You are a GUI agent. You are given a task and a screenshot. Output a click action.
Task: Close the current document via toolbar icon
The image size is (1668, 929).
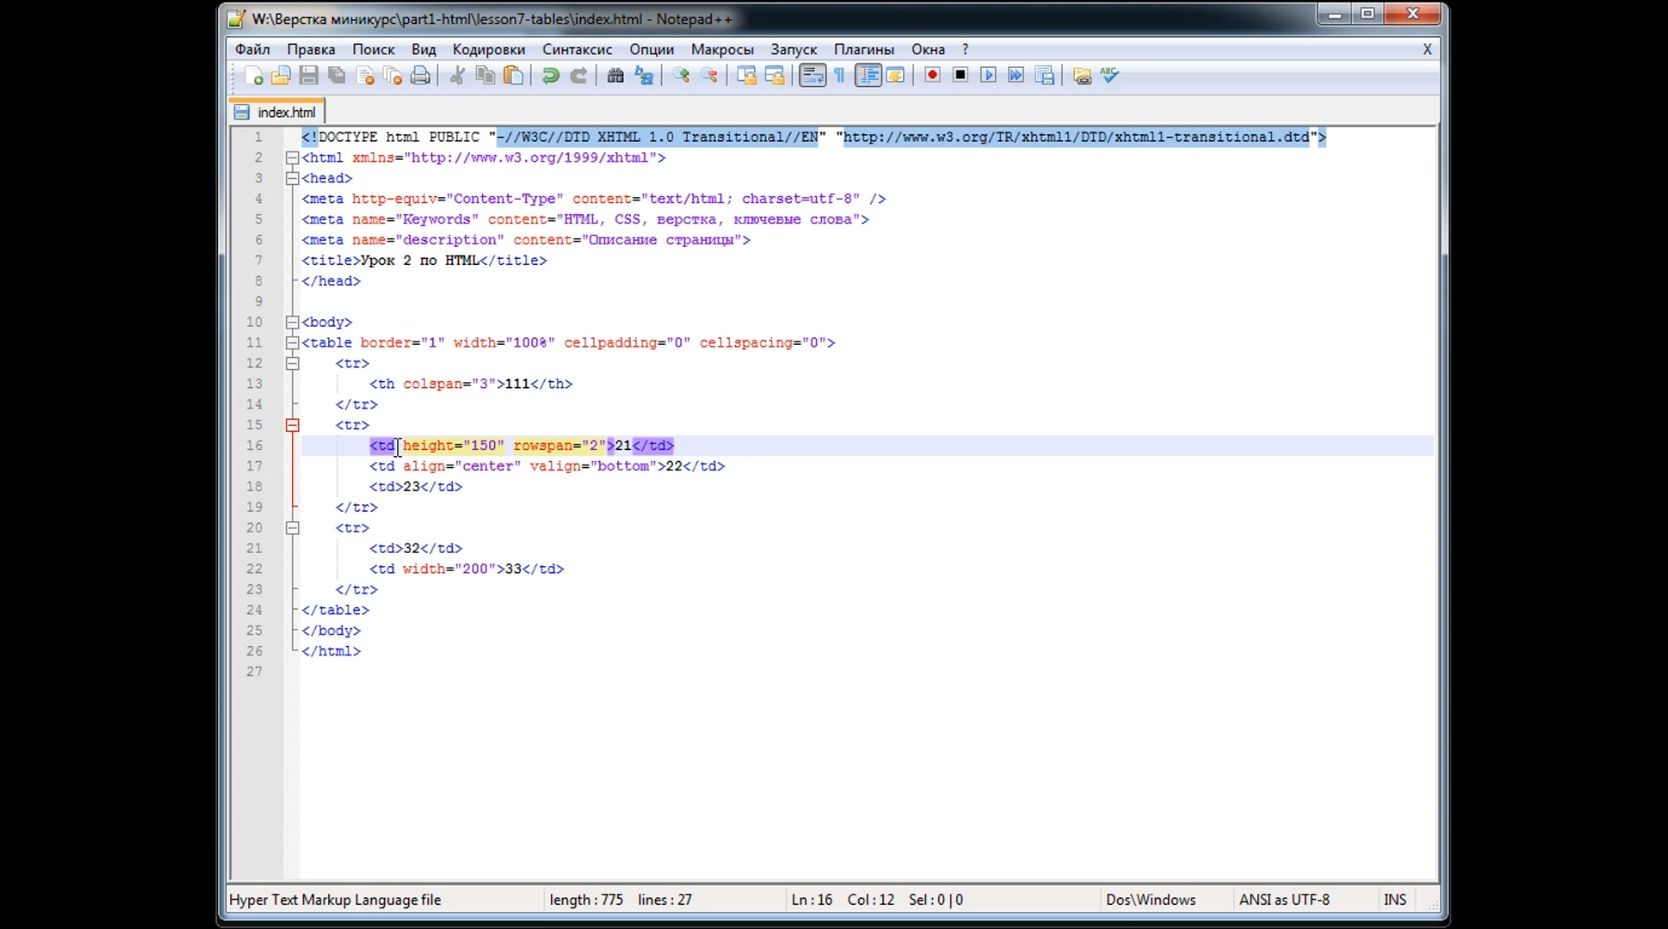pyautogui.click(x=365, y=76)
